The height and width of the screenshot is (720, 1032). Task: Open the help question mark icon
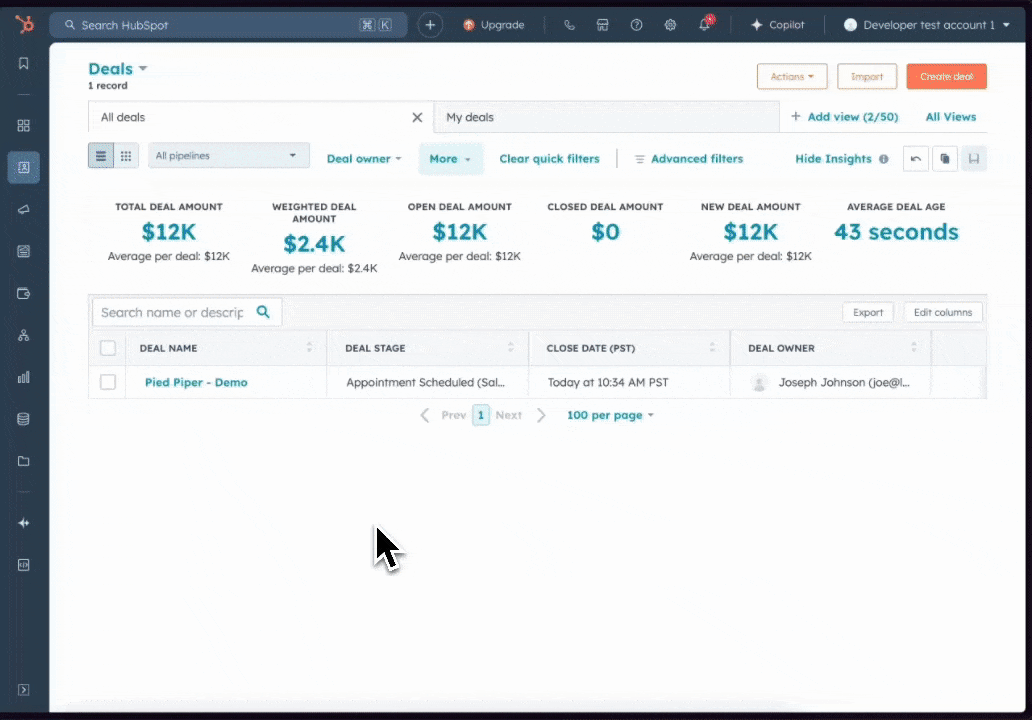[636, 25]
